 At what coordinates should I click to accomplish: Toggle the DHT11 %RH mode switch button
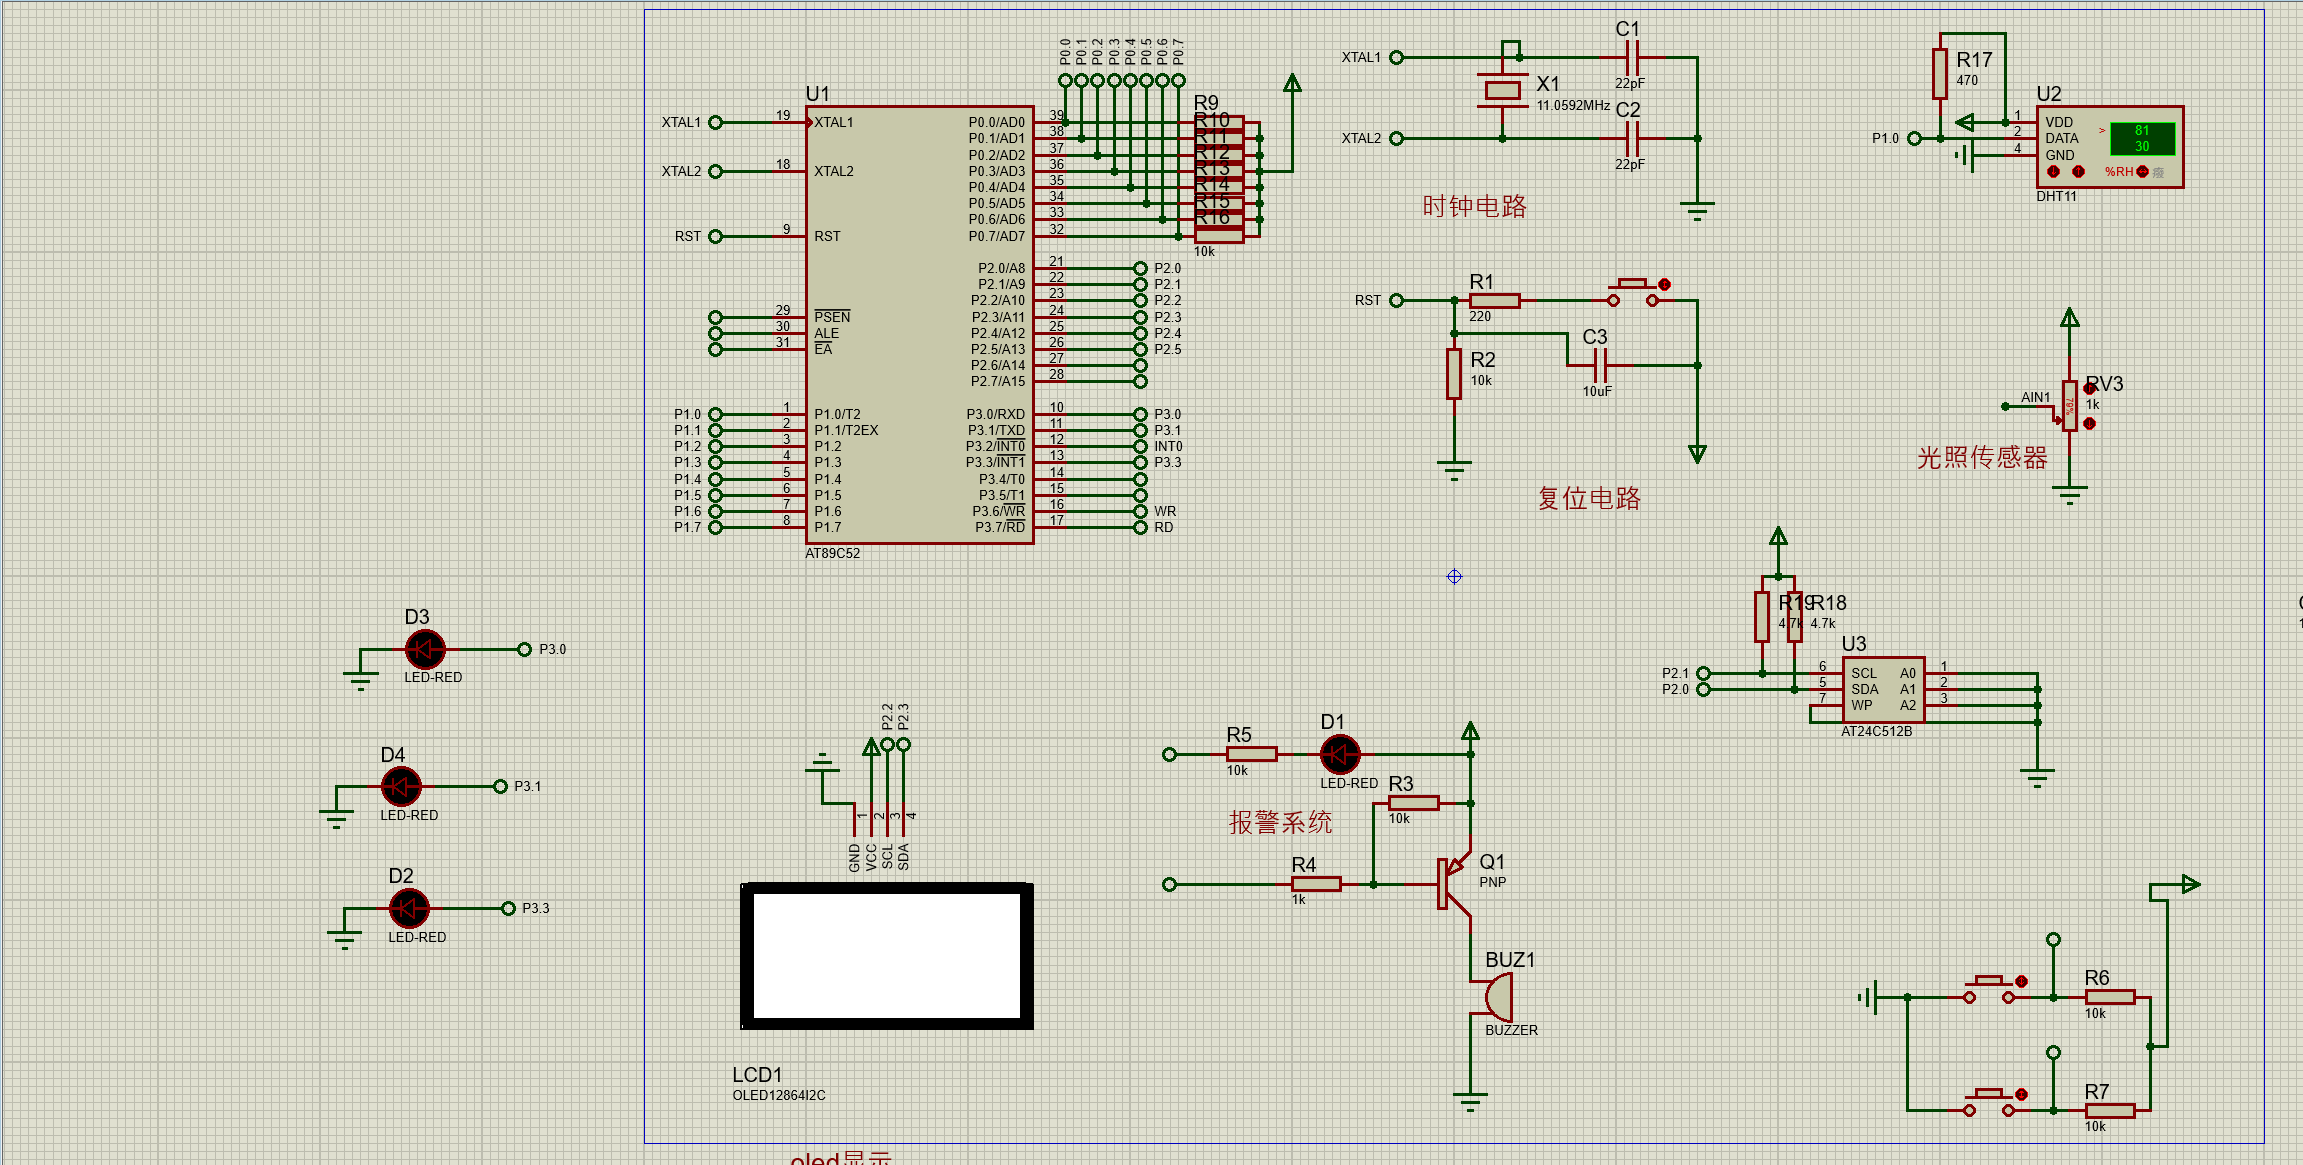point(2142,172)
